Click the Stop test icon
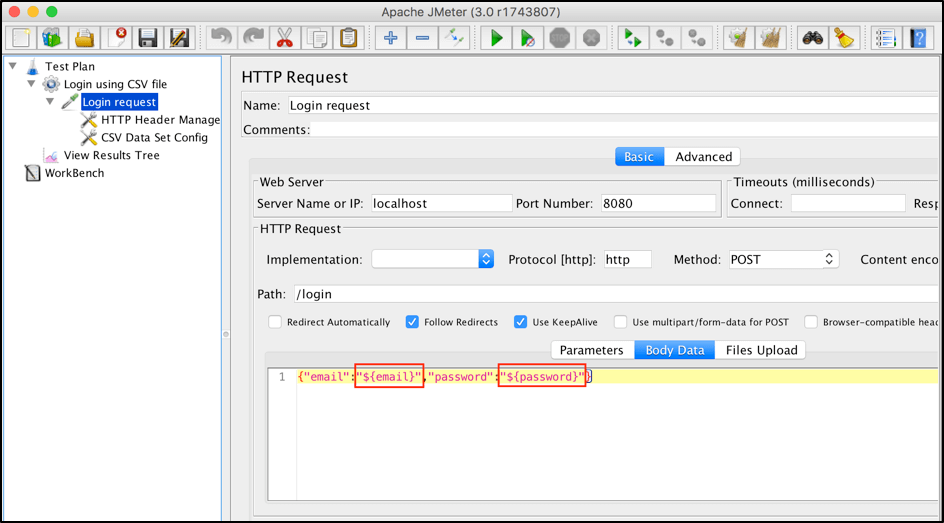This screenshot has height=523, width=944. 560,38
